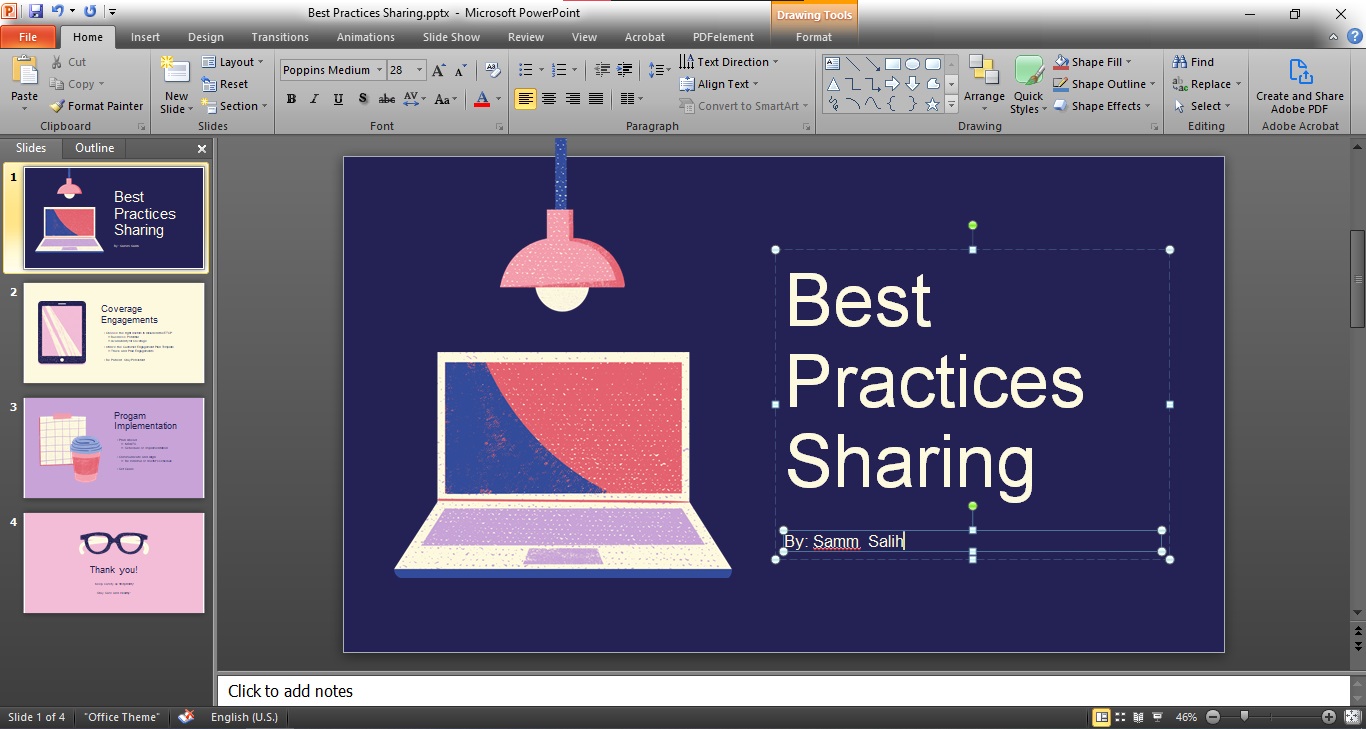Open the Arrange tool
The height and width of the screenshot is (729, 1366).
tap(984, 83)
